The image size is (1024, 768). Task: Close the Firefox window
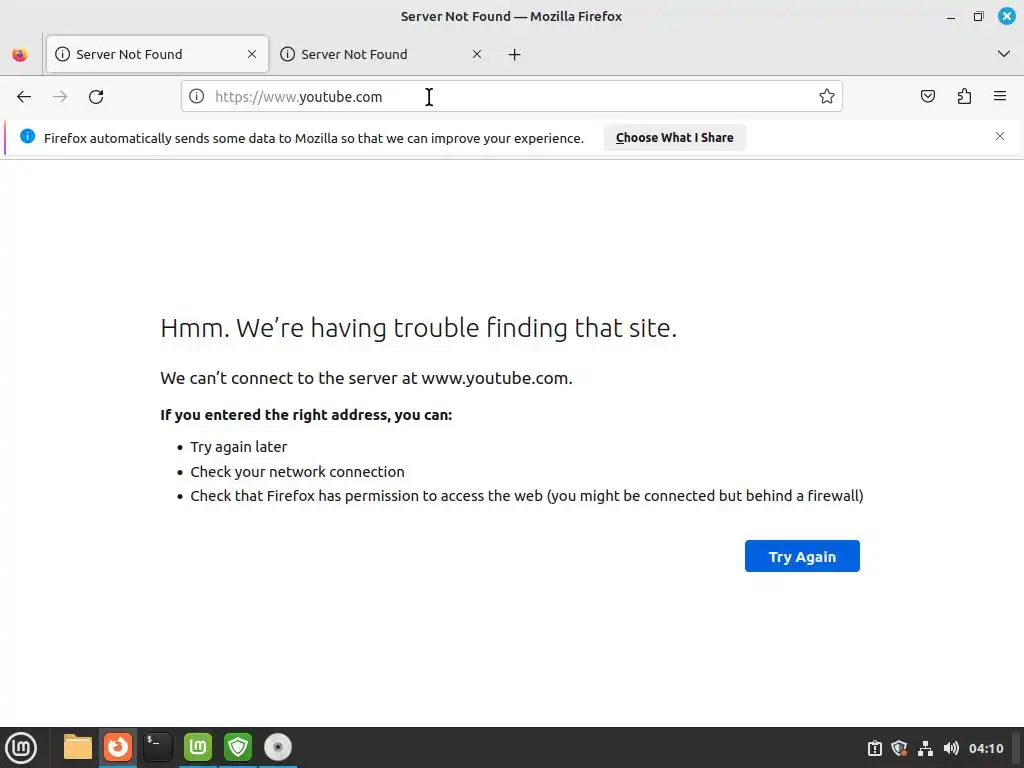click(1007, 16)
